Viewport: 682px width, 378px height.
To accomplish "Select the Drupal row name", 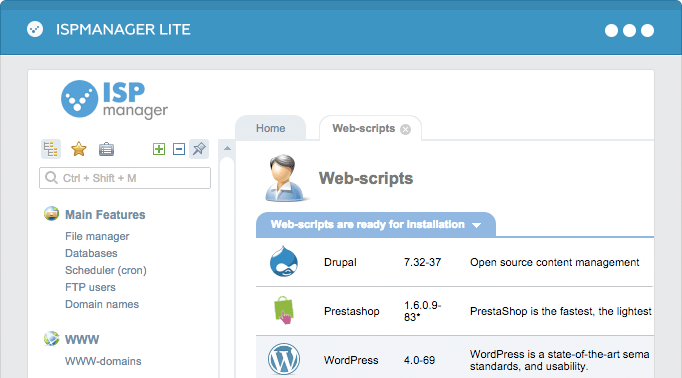I will (x=340, y=262).
